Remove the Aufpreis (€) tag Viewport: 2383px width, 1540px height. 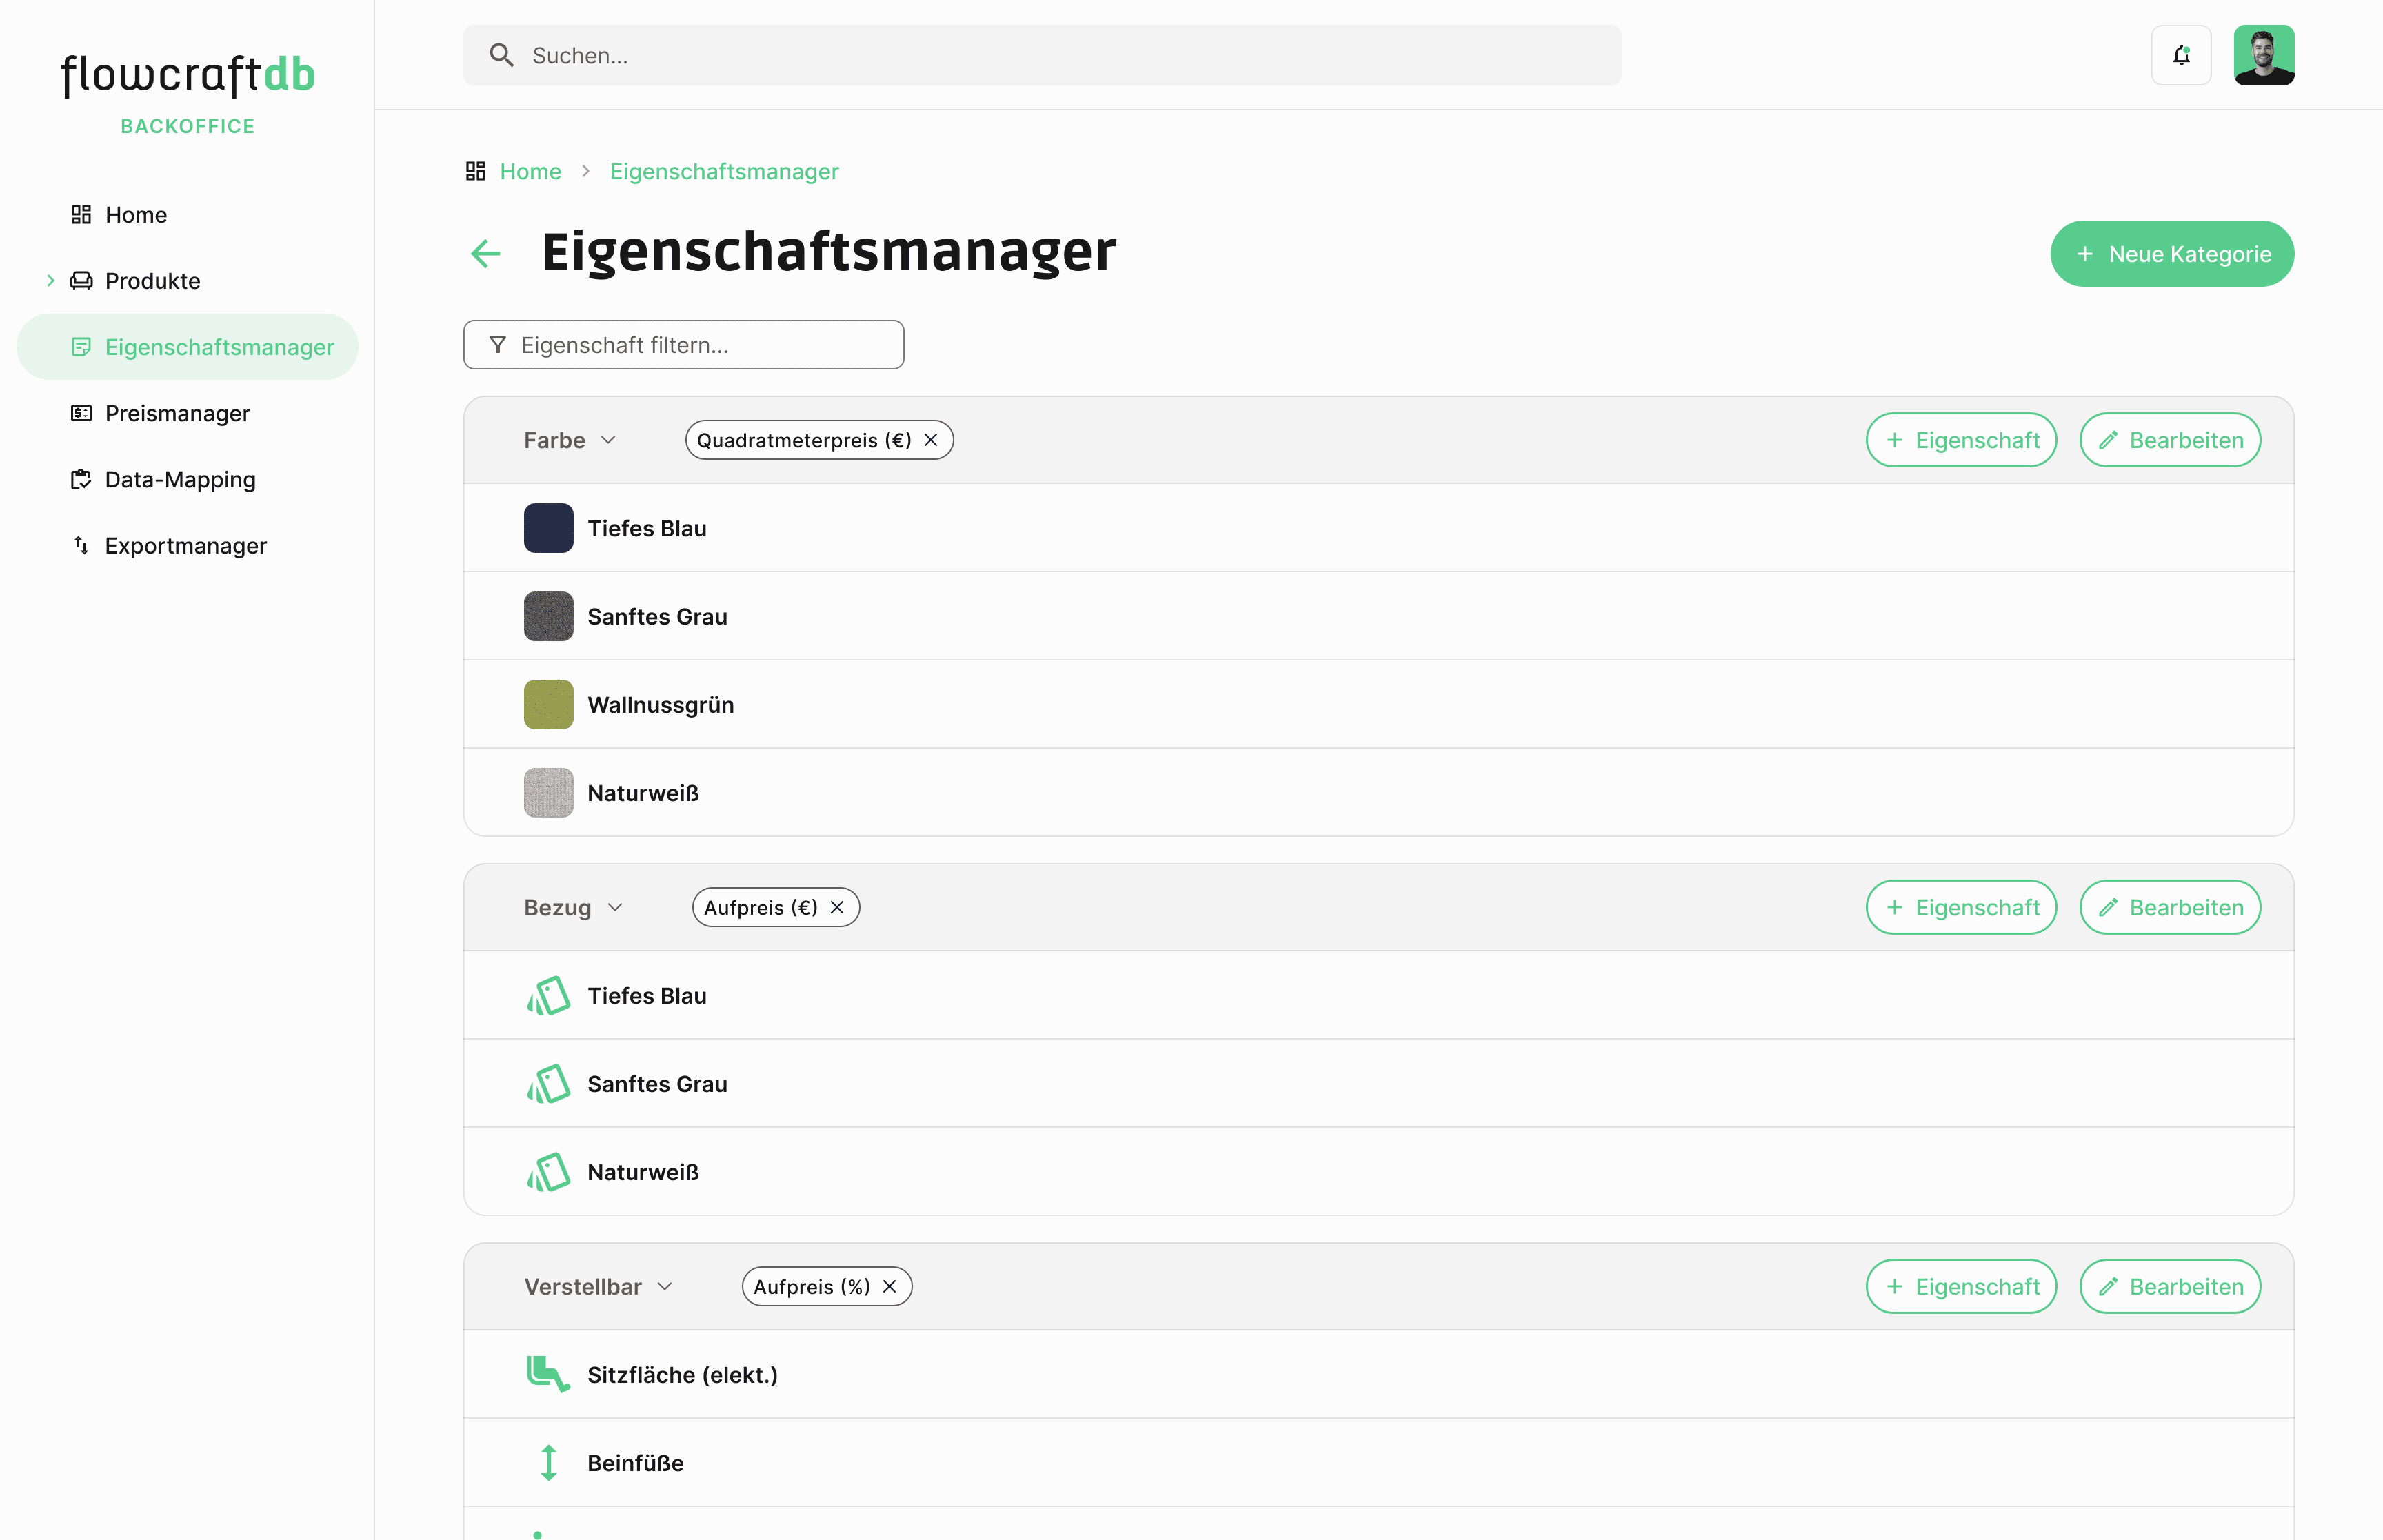837,907
